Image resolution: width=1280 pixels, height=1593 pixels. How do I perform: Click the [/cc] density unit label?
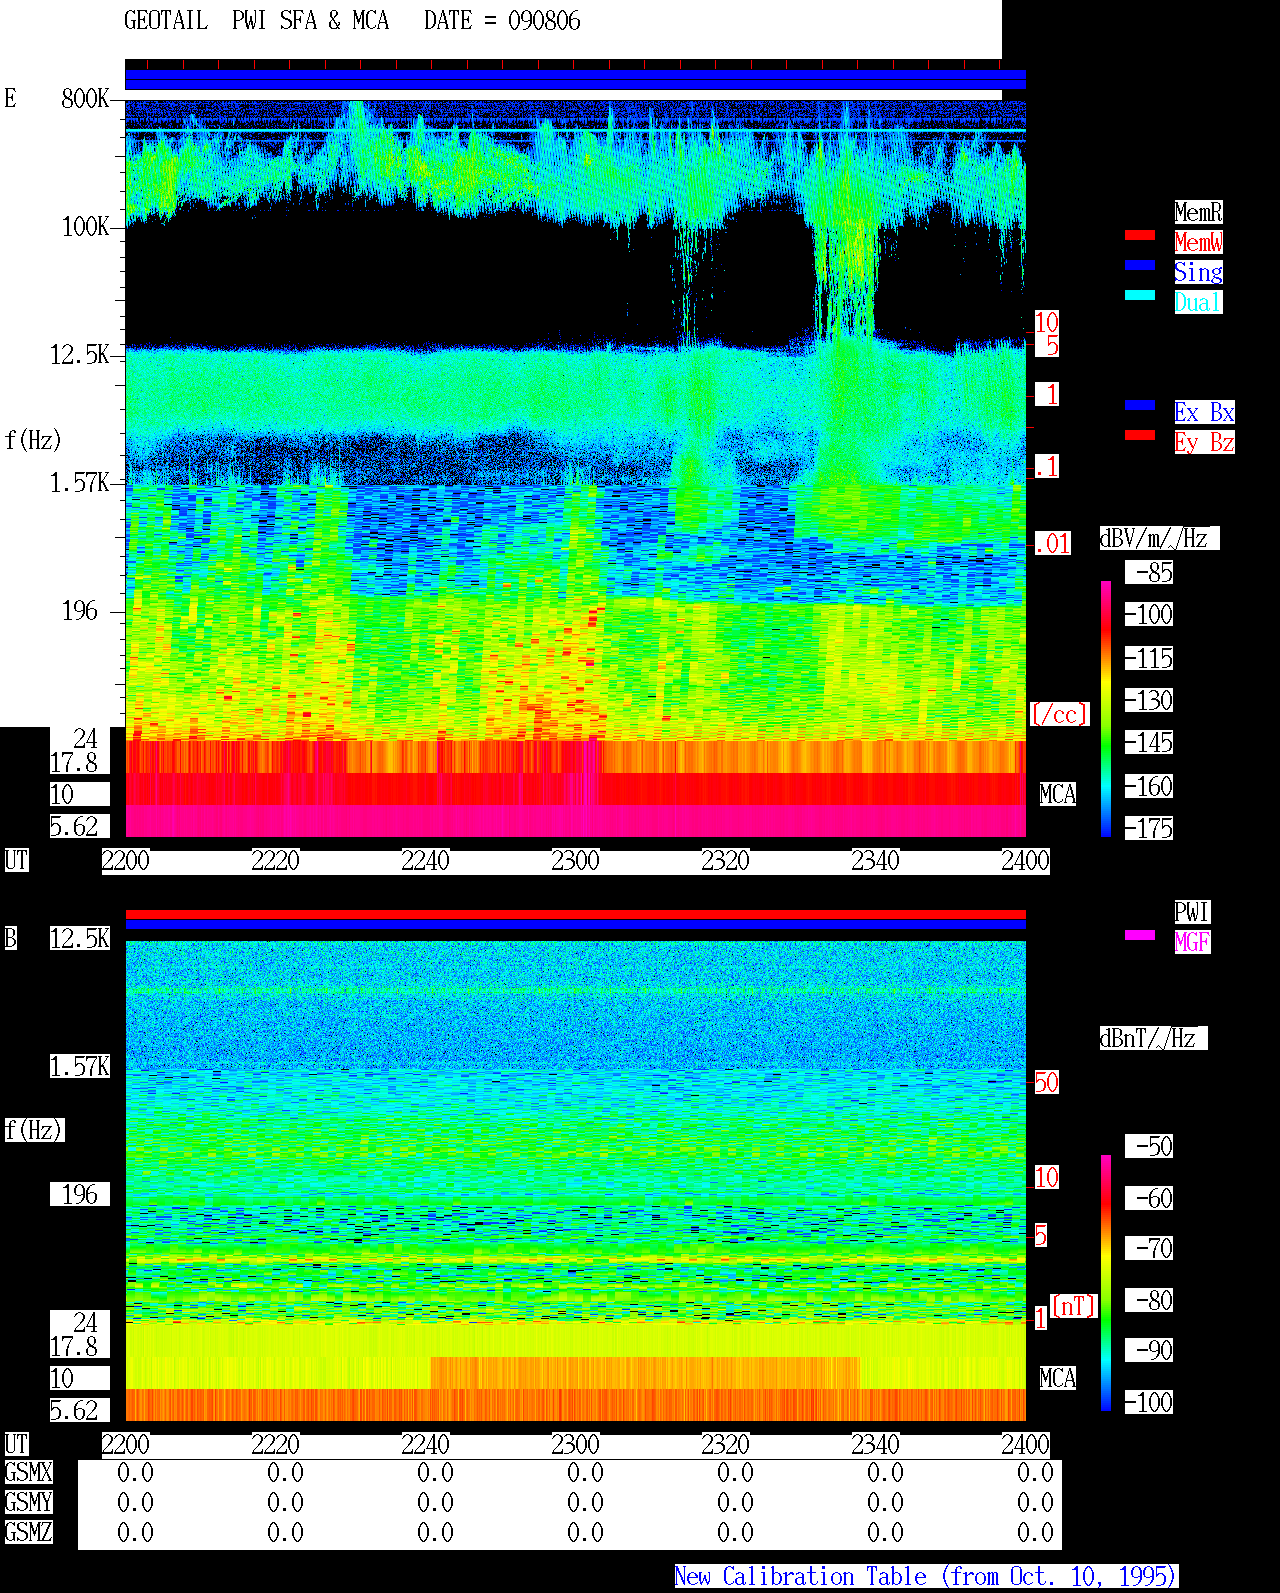(1059, 714)
